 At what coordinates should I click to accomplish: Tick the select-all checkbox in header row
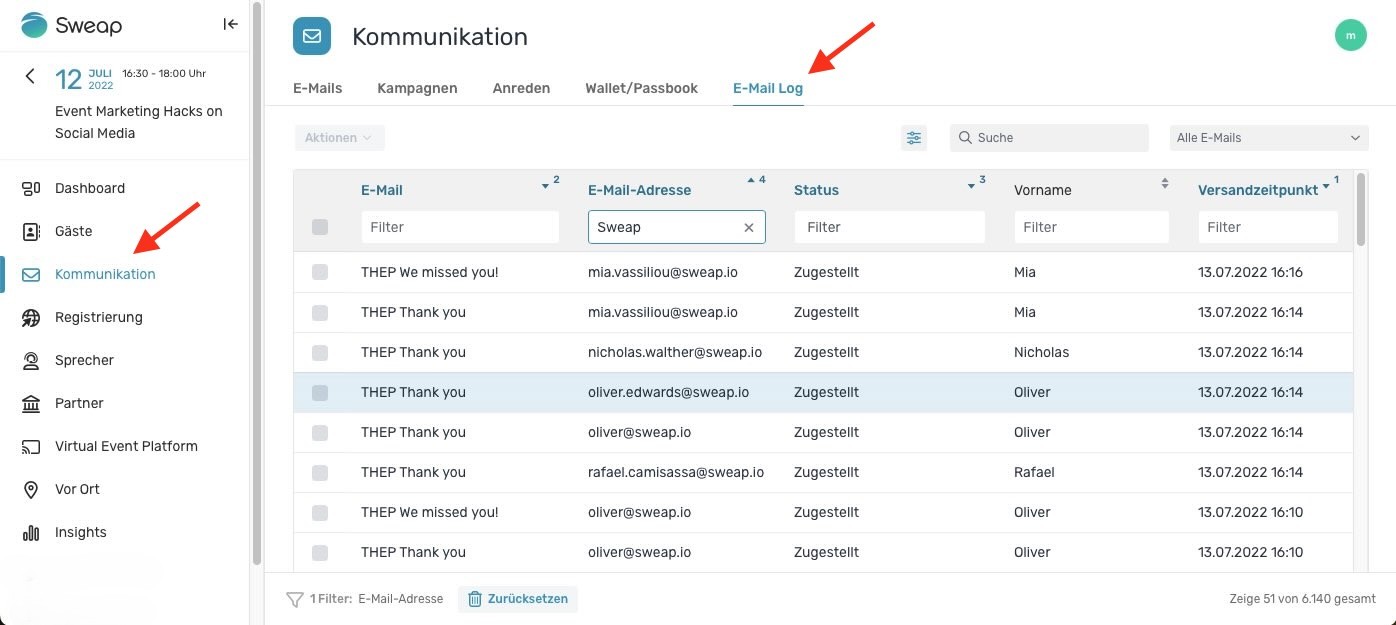(x=320, y=227)
